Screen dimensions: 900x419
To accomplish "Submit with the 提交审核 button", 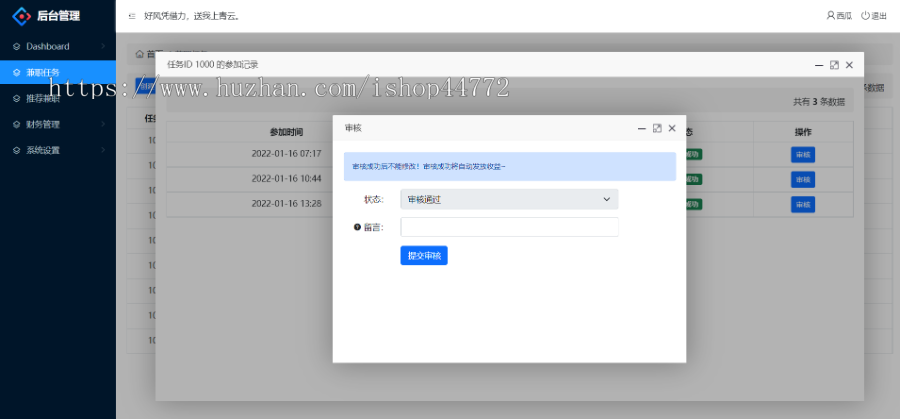I will pyautogui.click(x=424, y=255).
